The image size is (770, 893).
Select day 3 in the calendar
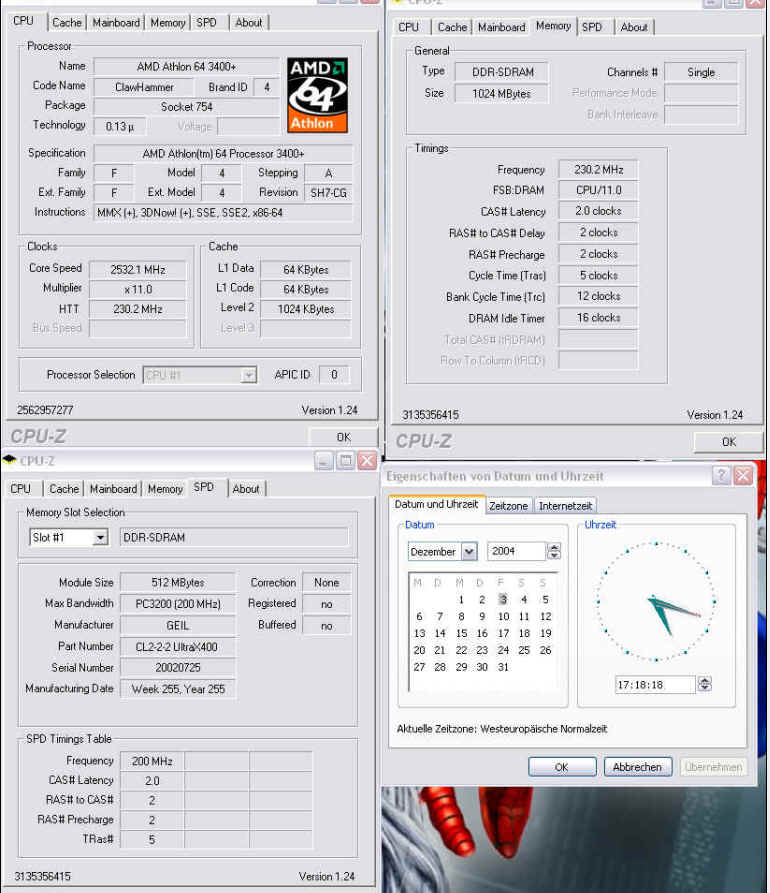click(x=503, y=599)
